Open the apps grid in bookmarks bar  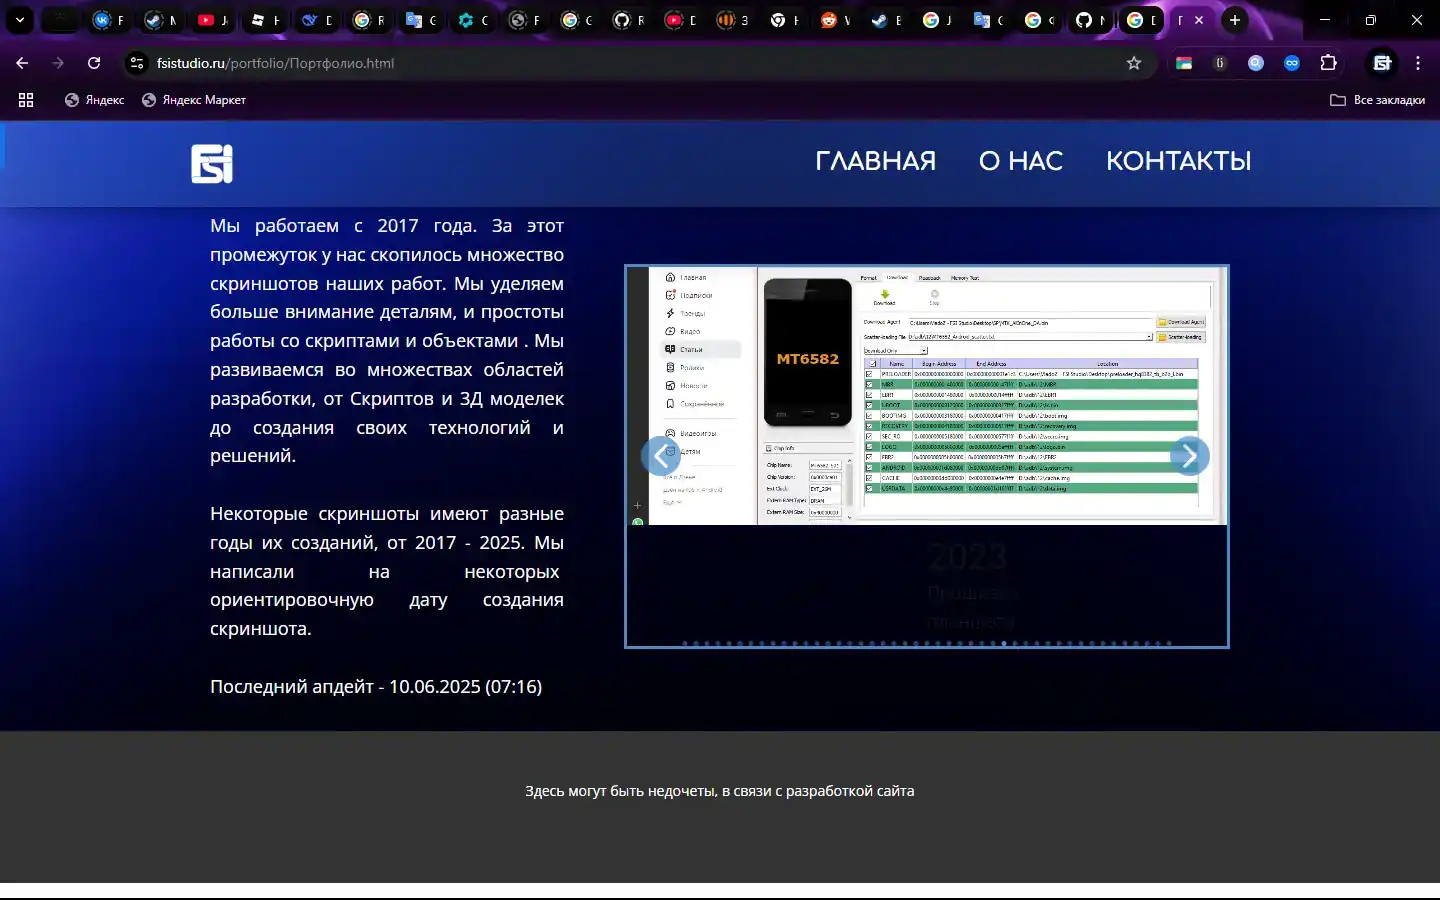26,100
